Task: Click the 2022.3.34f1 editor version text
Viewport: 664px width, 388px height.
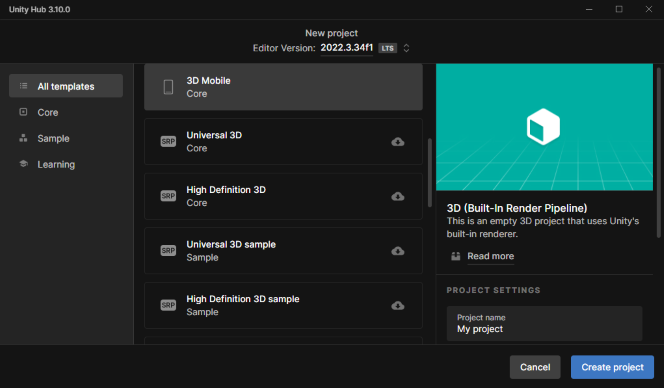Action: pos(346,47)
